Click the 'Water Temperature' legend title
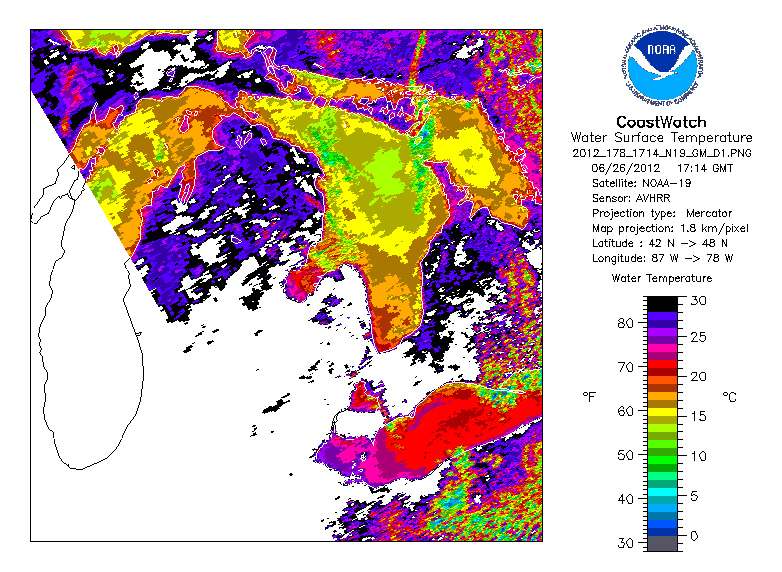 662,278
